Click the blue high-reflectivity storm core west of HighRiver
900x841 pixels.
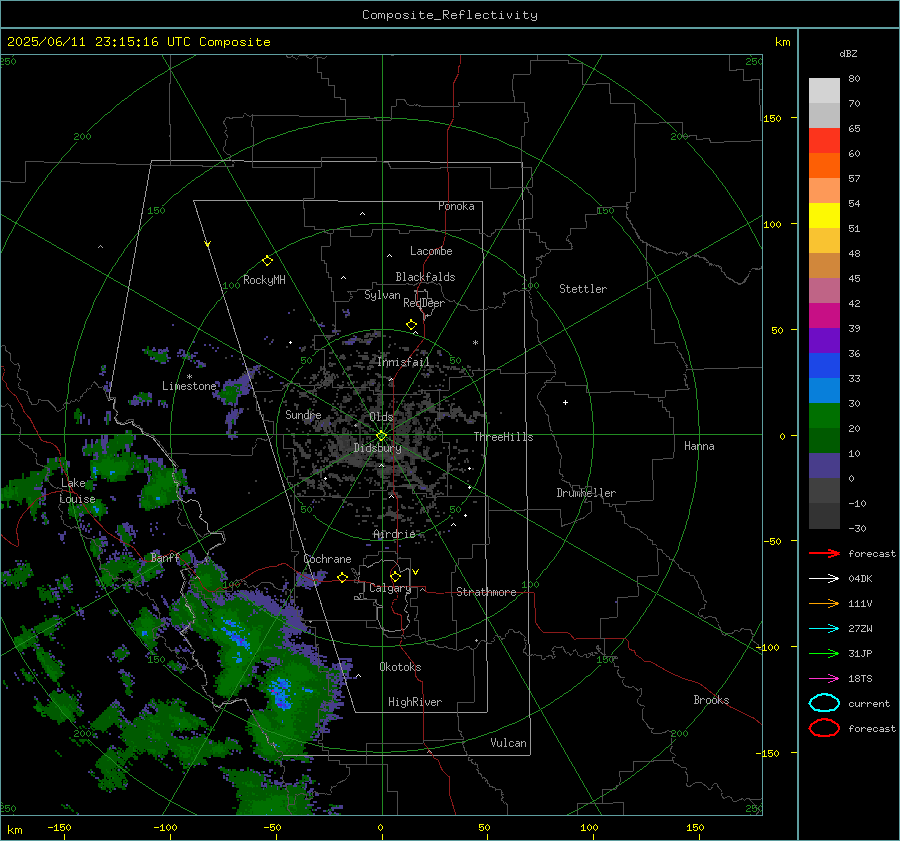pos(281,692)
